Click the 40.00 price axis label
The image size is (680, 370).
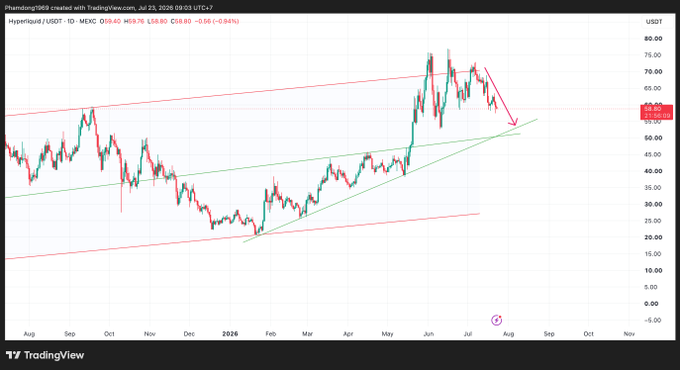(x=653, y=171)
